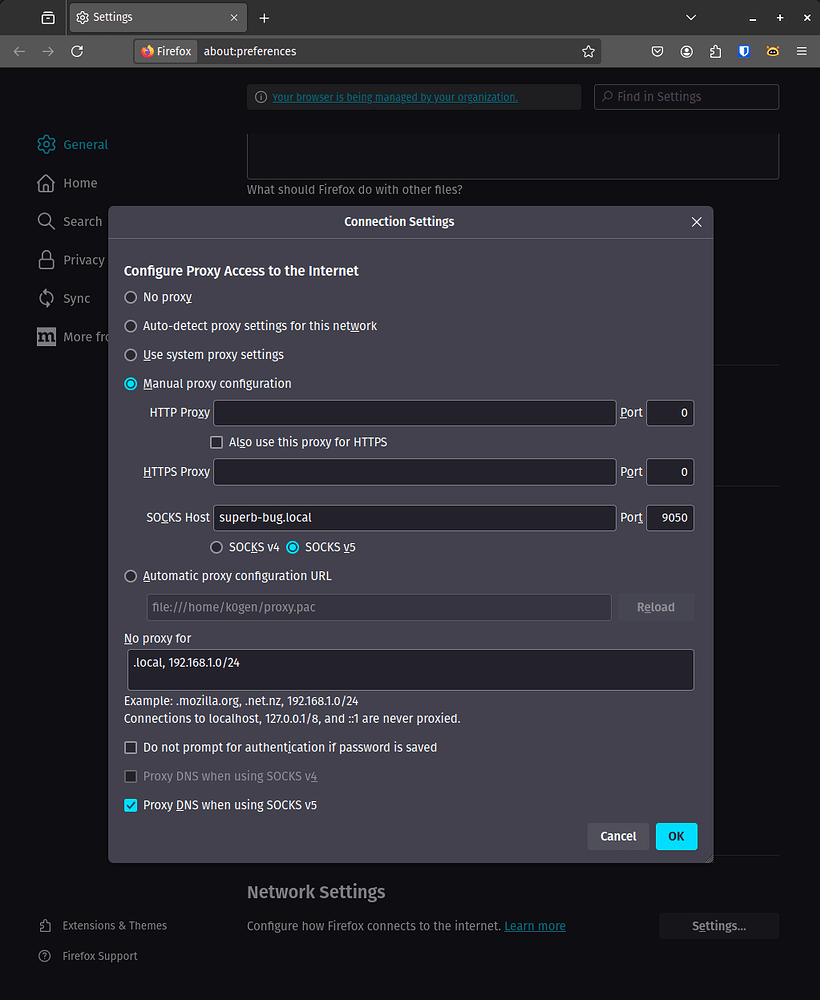Open Search settings from the sidebar
The image size is (820, 1000).
click(x=78, y=221)
